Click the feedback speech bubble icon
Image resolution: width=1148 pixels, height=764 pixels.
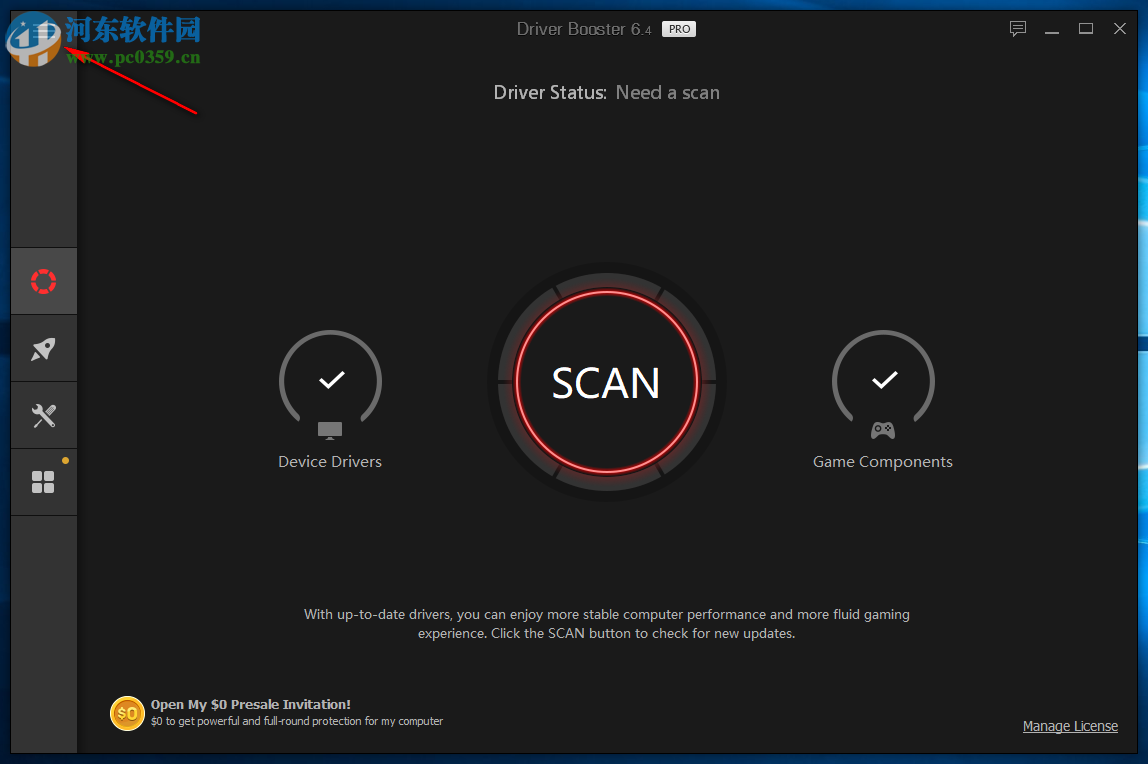(1018, 29)
